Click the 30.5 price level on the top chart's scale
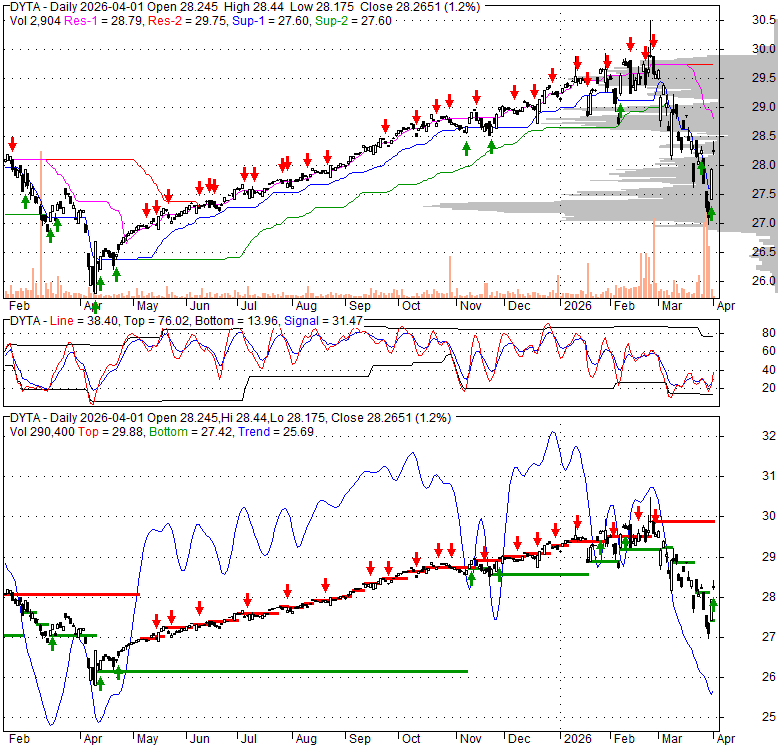 765,20
